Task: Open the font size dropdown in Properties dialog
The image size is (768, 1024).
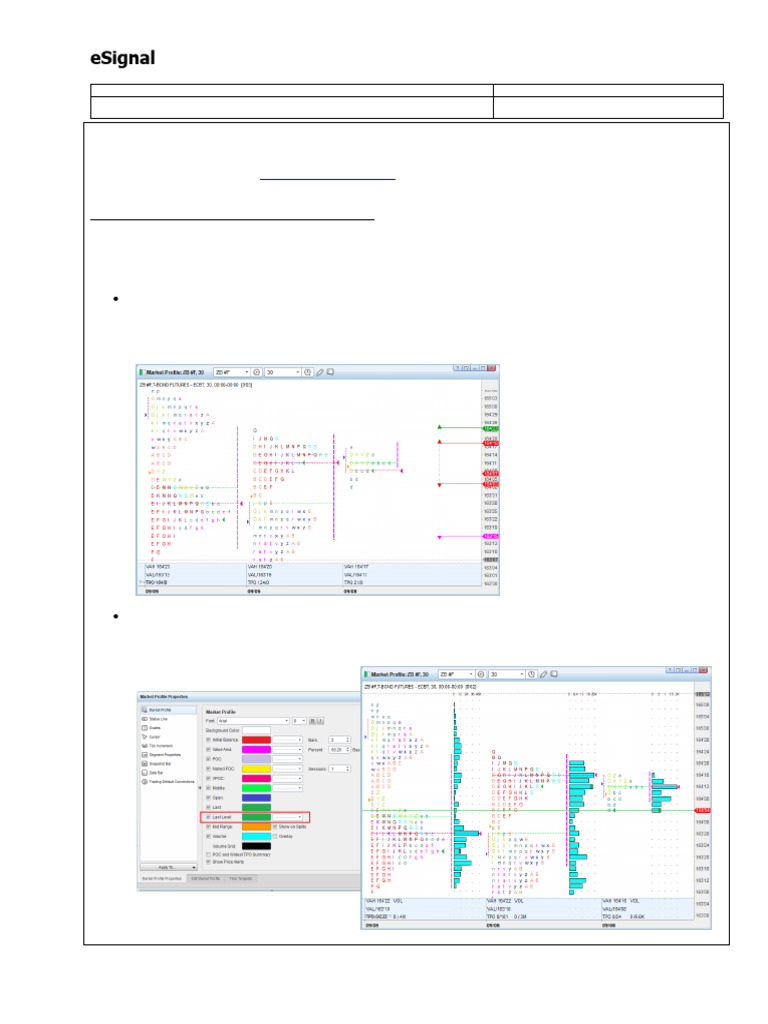Action: [299, 721]
